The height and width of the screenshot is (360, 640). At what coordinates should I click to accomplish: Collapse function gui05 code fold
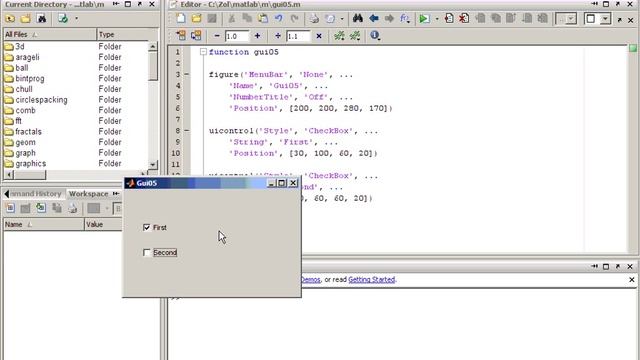(203, 52)
